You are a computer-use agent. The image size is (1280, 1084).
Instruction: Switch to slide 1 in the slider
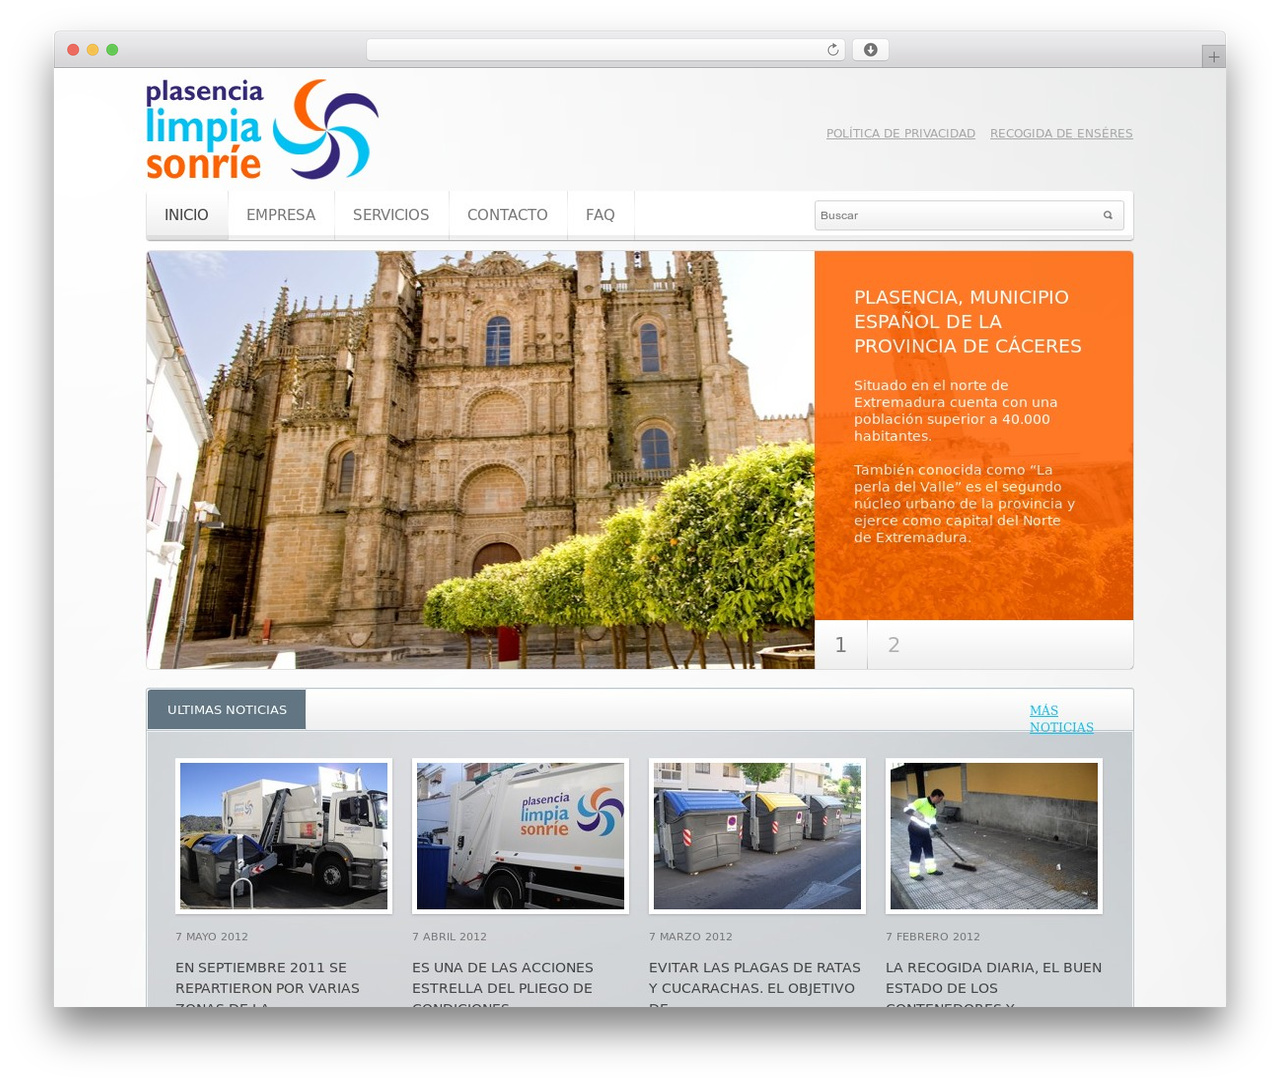(x=841, y=645)
